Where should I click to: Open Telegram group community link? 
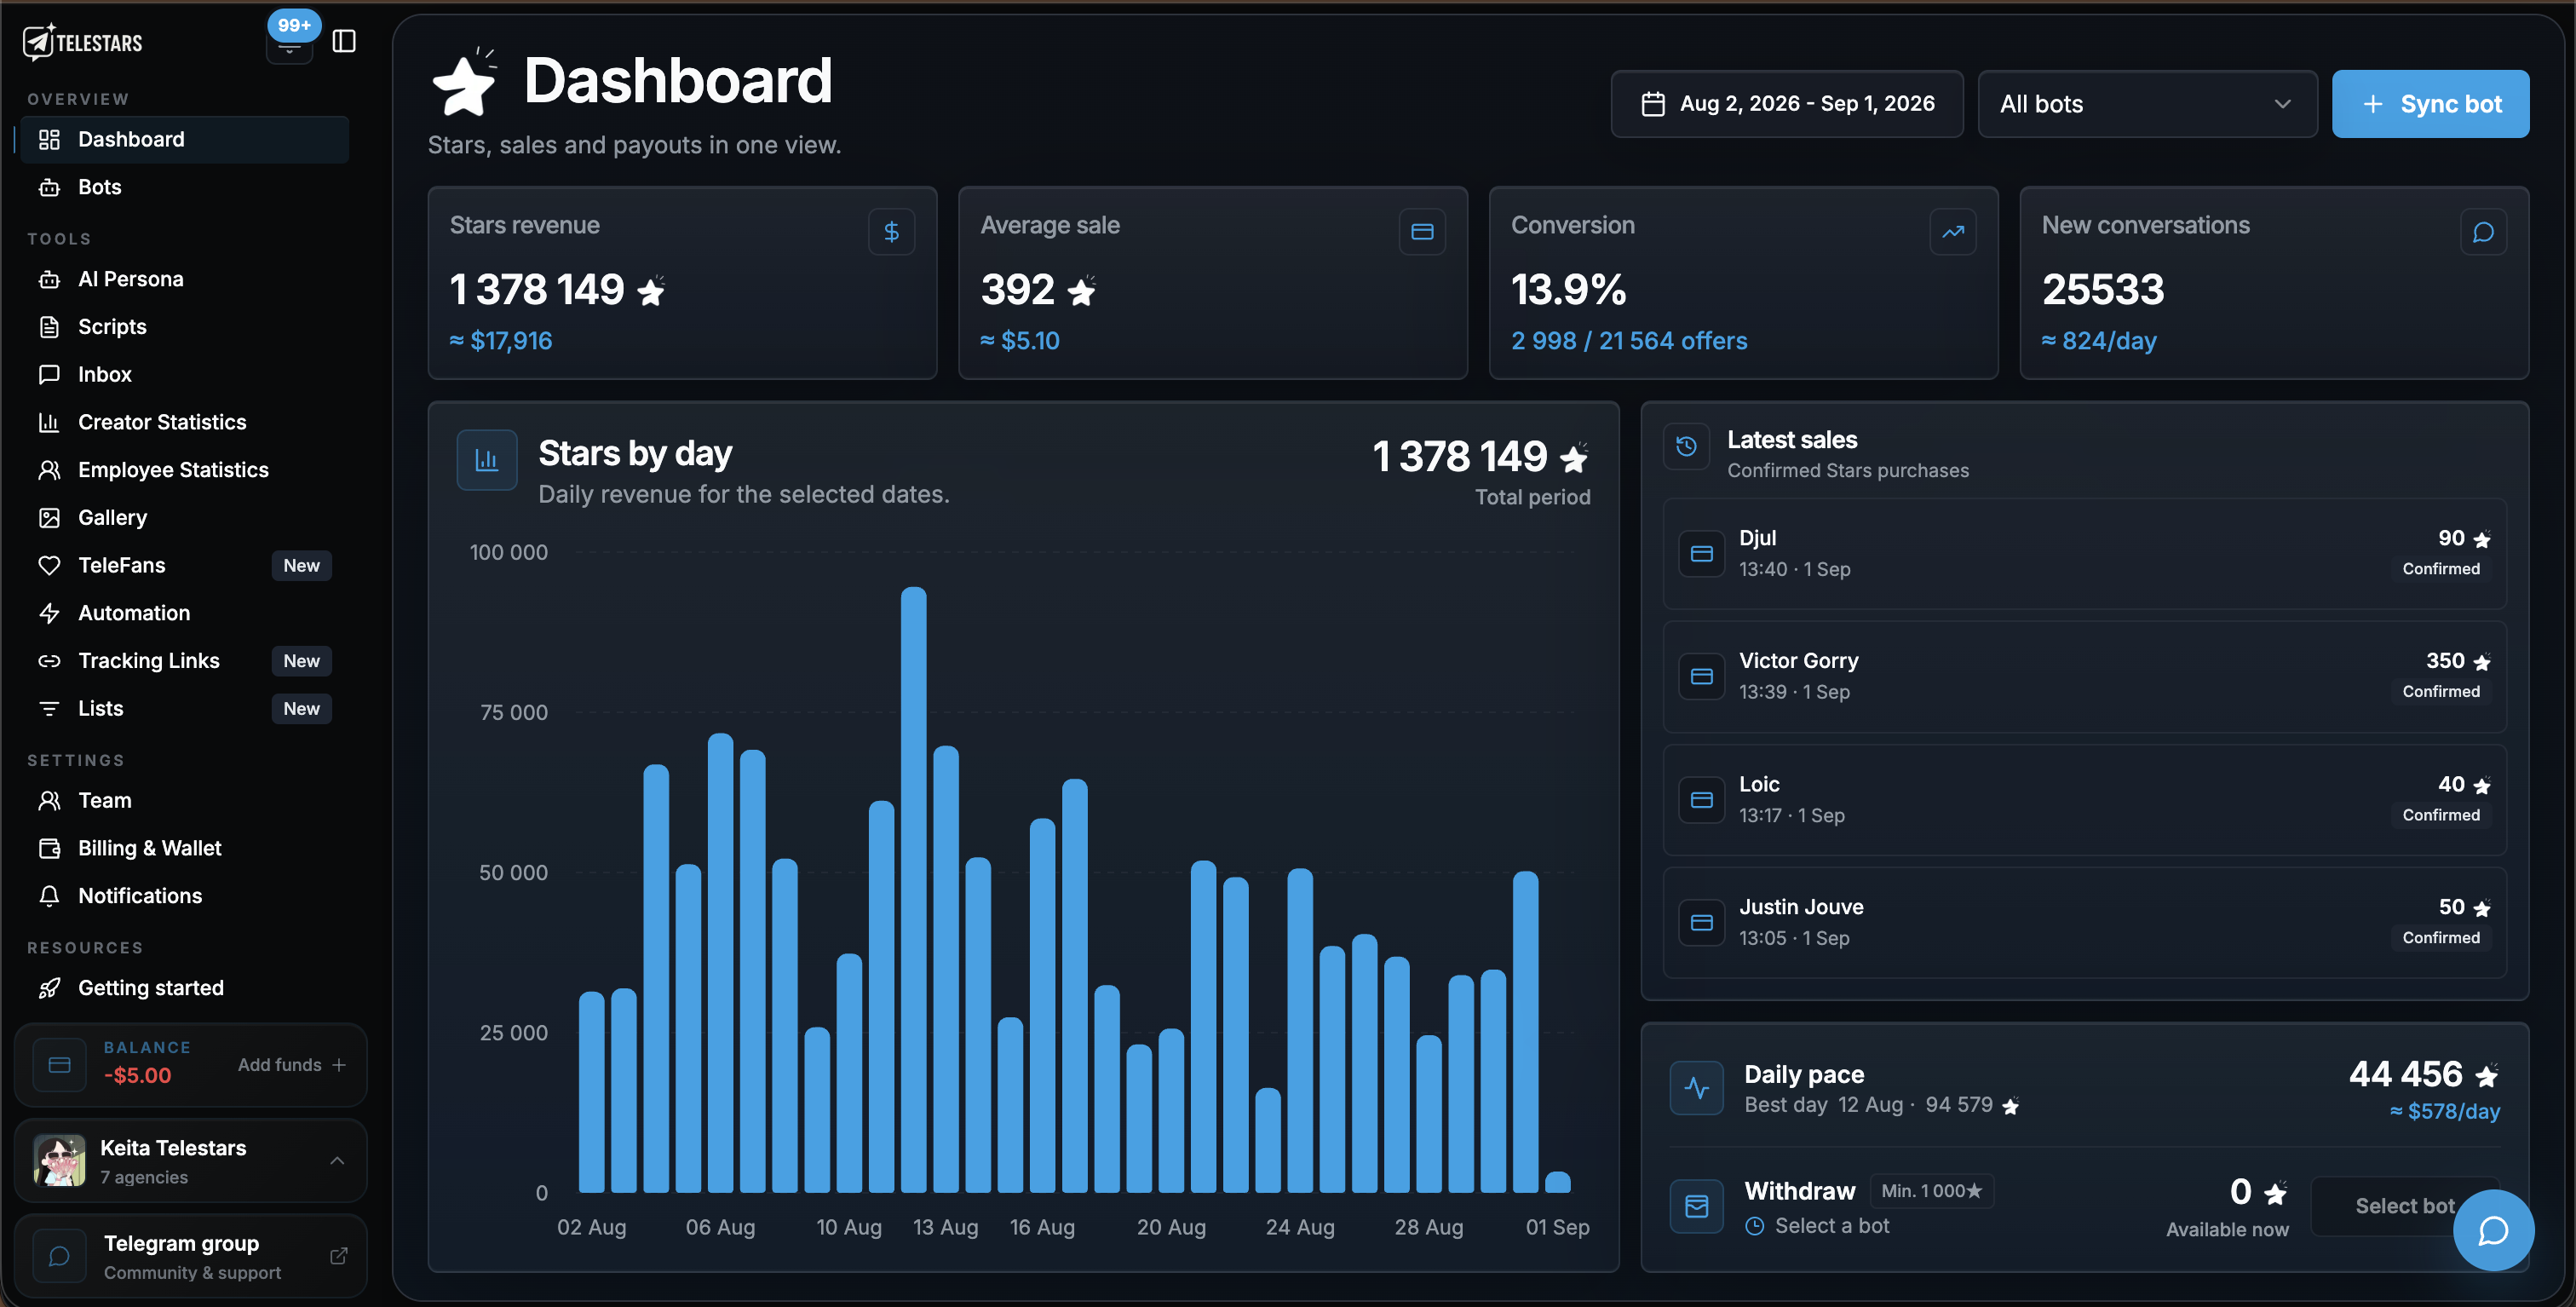pyautogui.click(x=191, y=1256)
